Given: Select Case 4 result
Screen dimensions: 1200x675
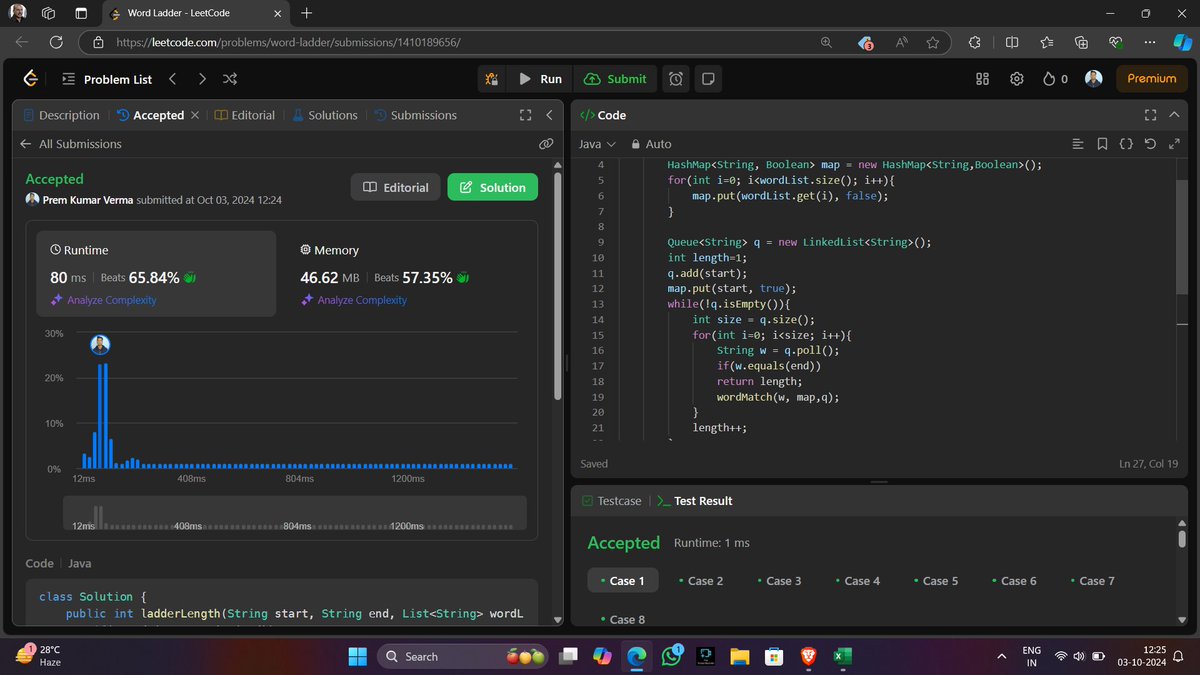Looking at the screenshot, I should (x=857, y=581).
